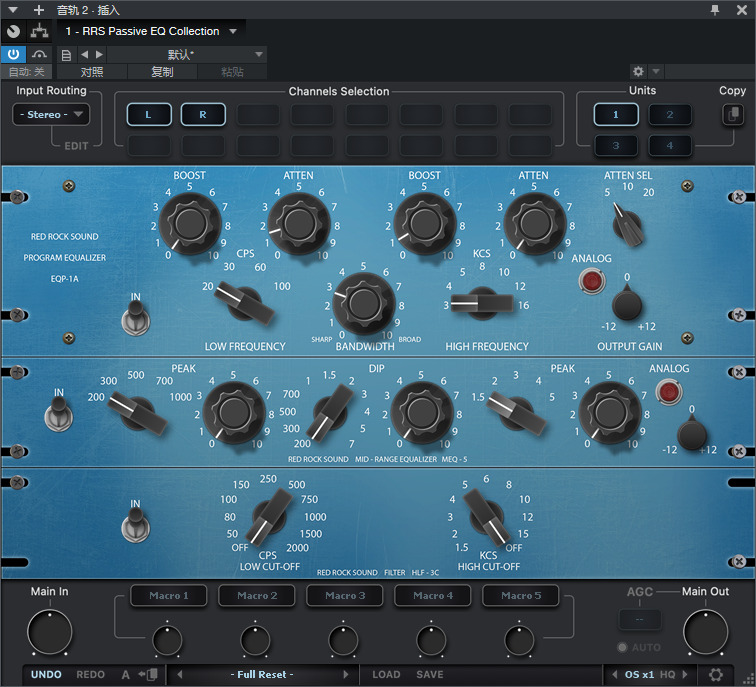
Task: Click the 自动: 关 automation button
Action: click(27, 72)
